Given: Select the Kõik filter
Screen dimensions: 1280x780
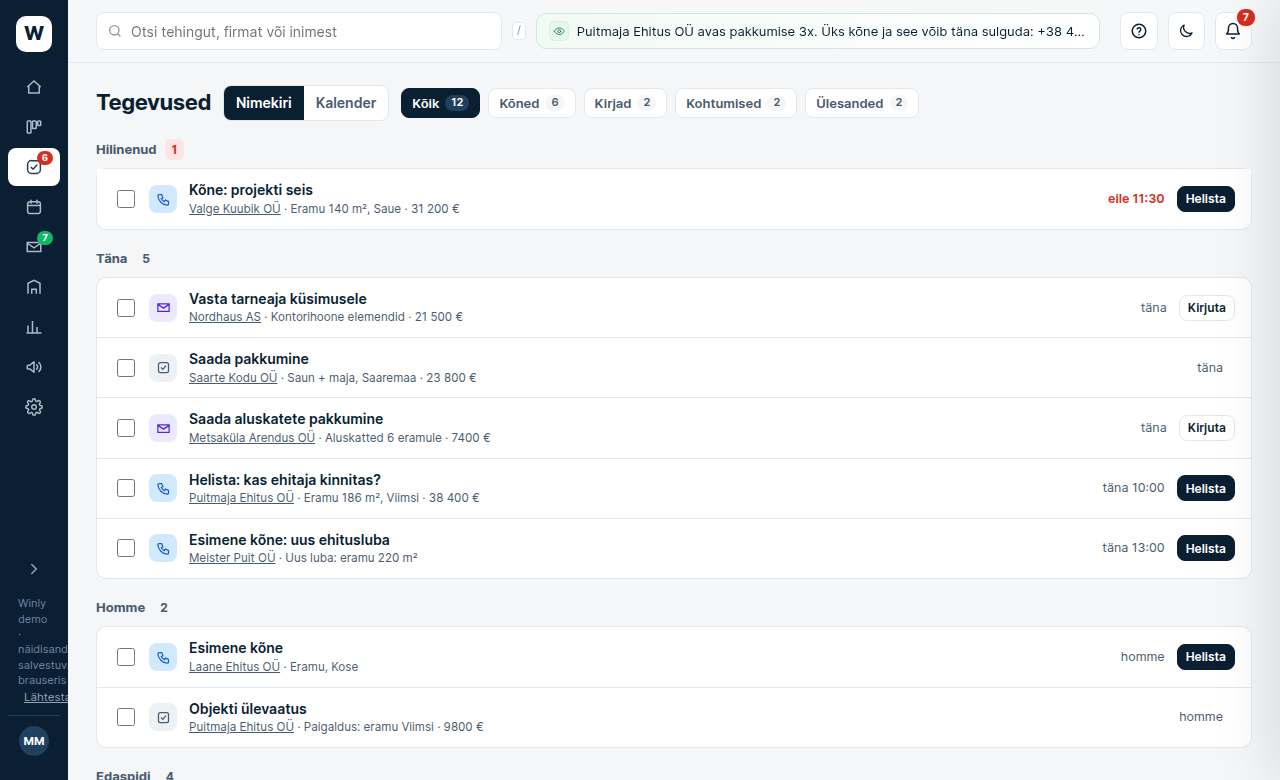Looking at the screenshot, I should coord(440,103).
